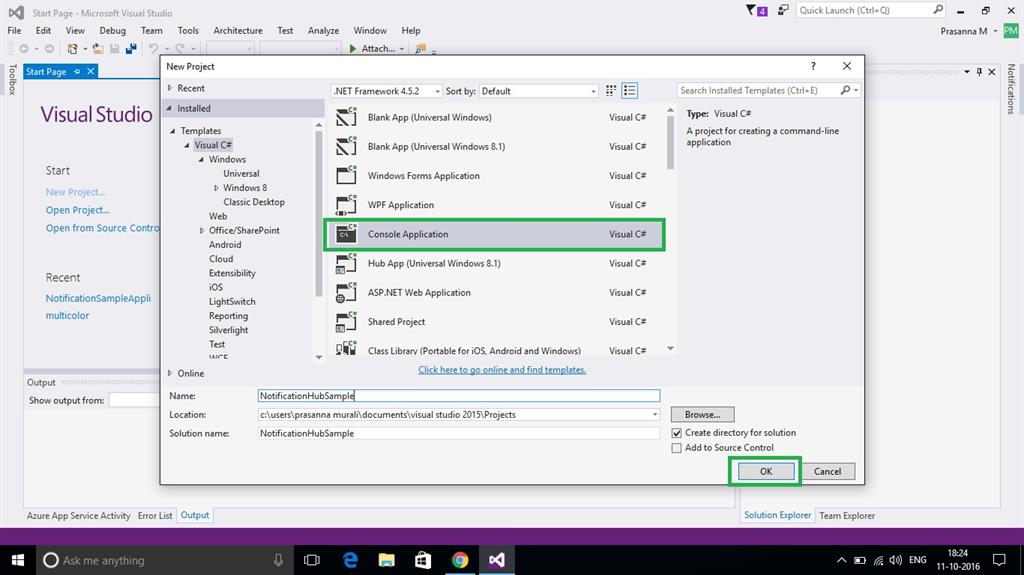Open the Architecture menu

(x=238, y=30)
